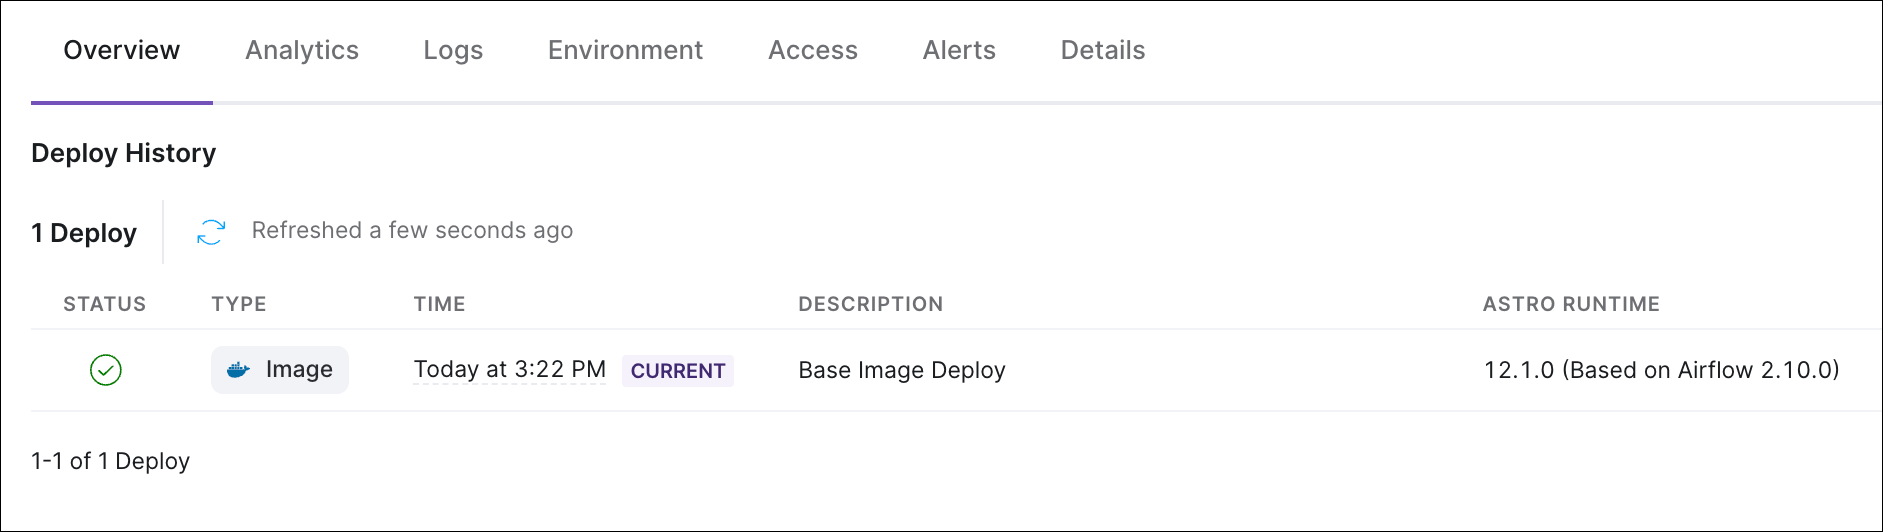Image resolution: width=1883 pixels, height=532 pixels.
Task: View the Alerts tab
Action: pos(959,50)
